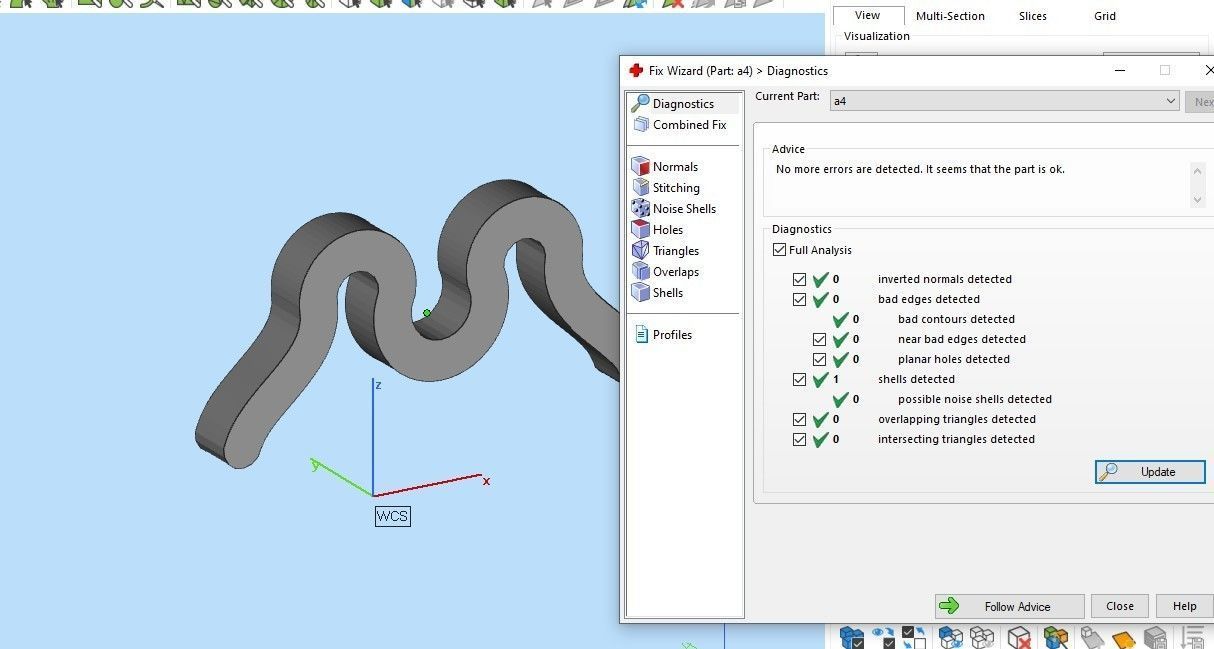Screen dimensions: 1214x649
Task: Click Fix Wizard red cross title icon
Action: [x=636, y=71]
